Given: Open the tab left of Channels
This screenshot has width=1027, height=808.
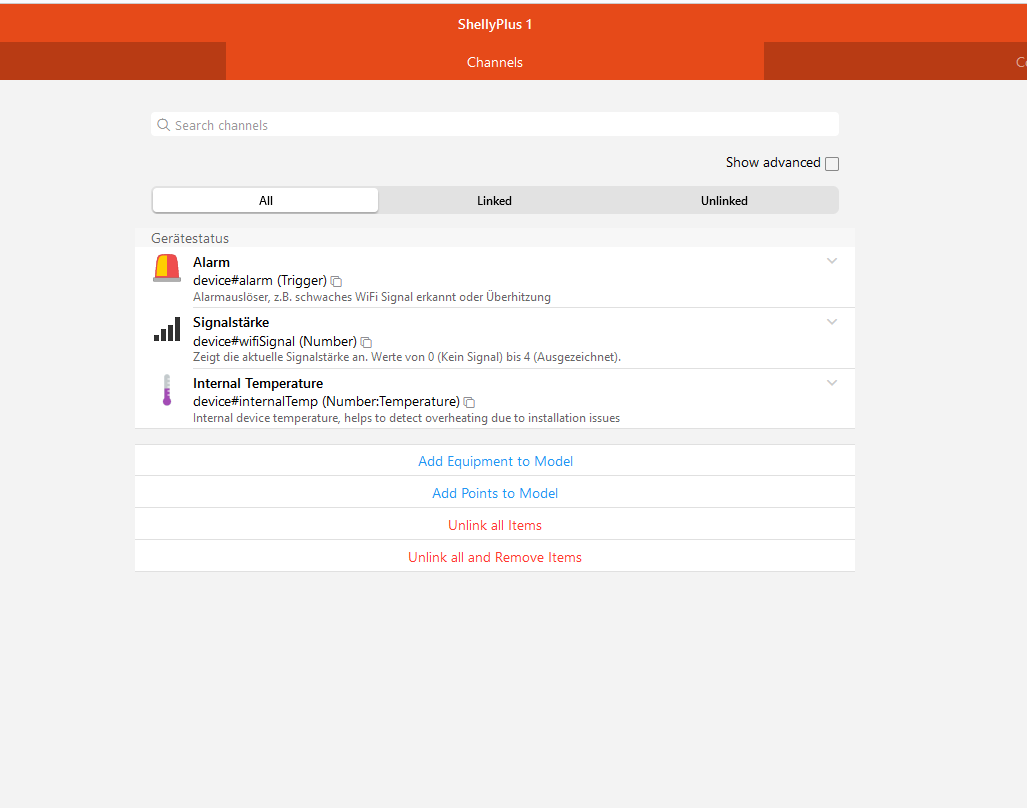Looking at the screenshot, I should (x=113, y=62).
